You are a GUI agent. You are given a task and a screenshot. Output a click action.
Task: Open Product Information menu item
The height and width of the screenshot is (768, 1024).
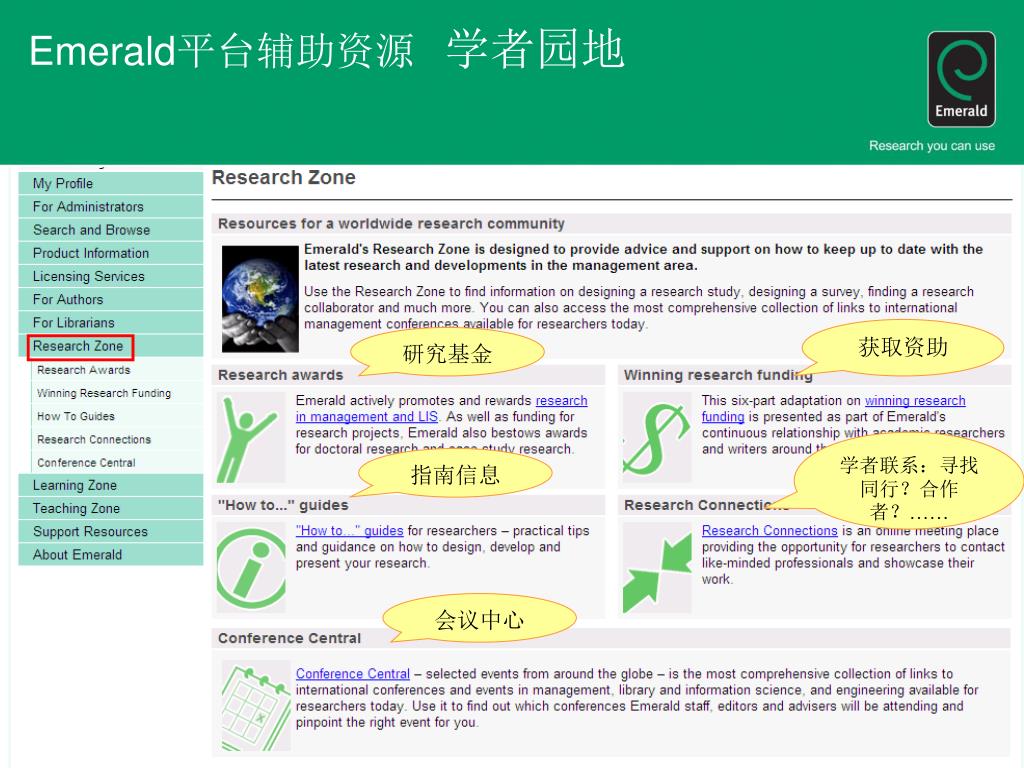pos(111,253)
